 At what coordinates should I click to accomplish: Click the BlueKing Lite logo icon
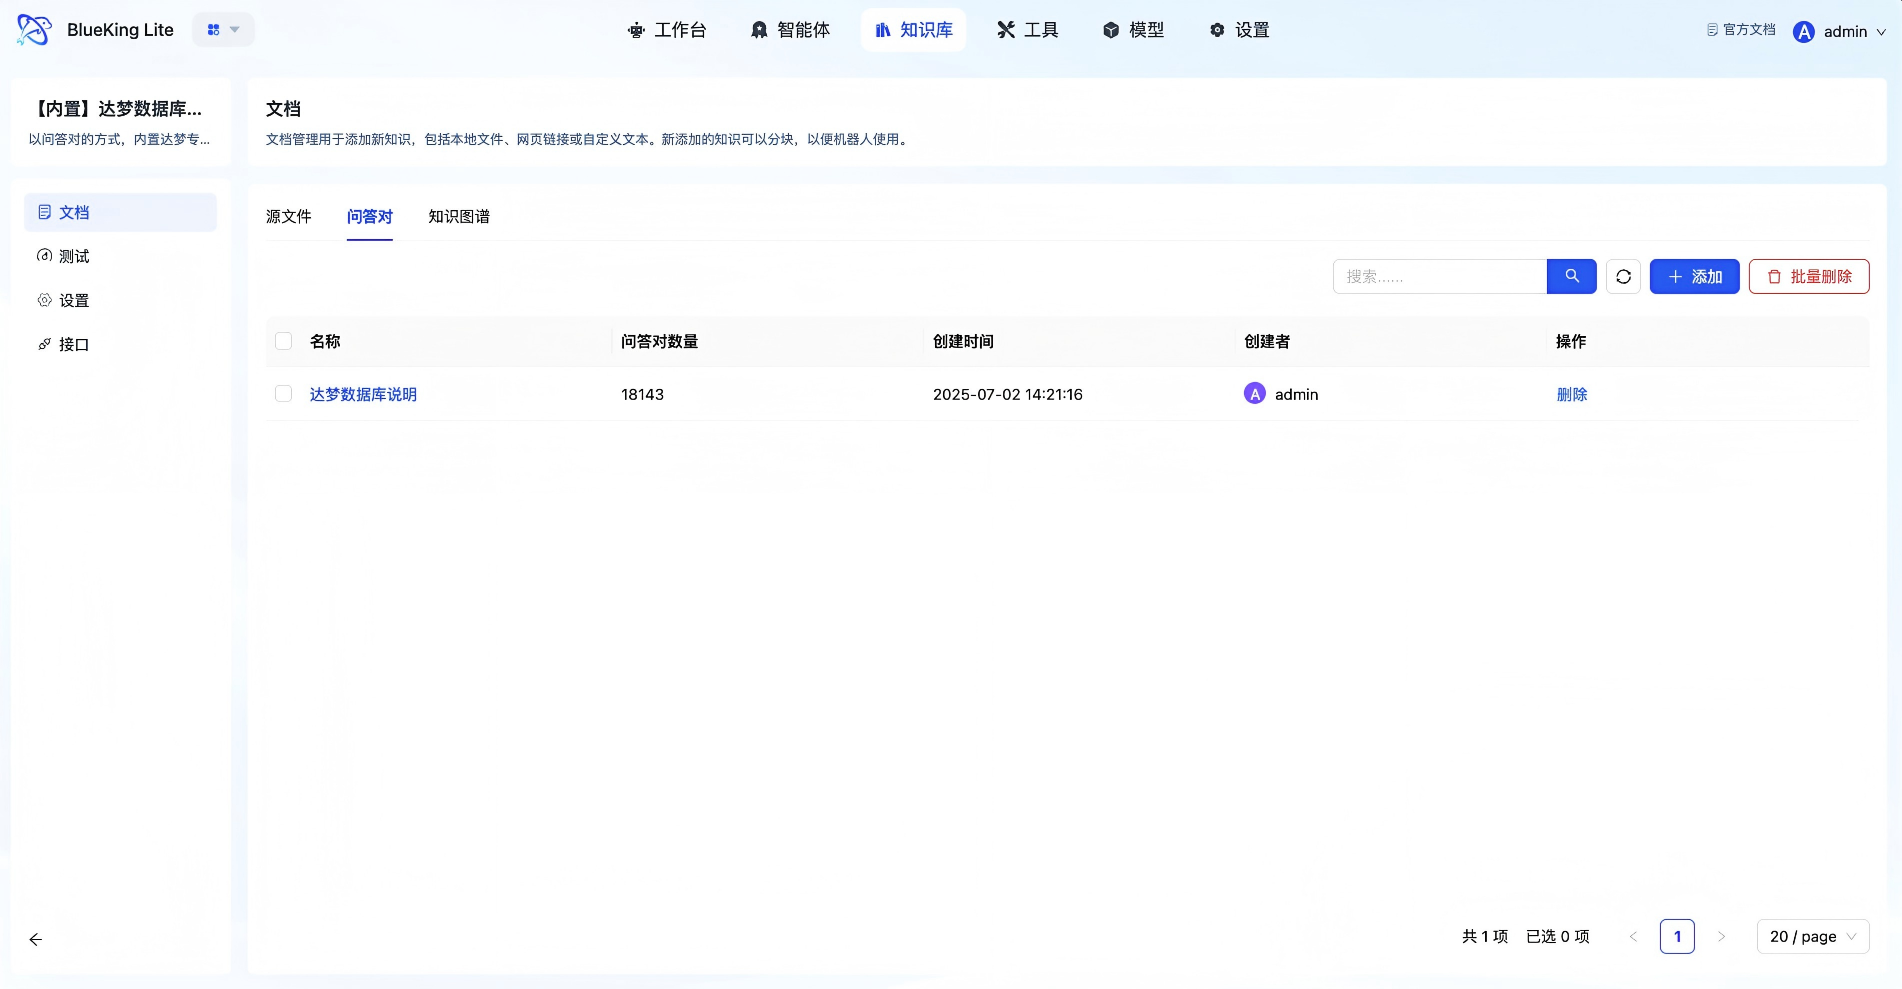click(x=34, y=30)
